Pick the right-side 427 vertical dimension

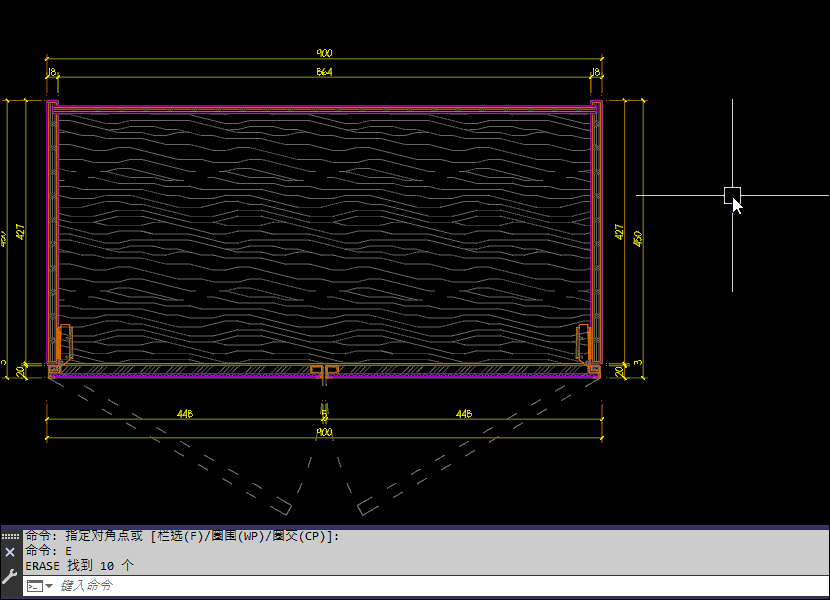coord(618,233)
